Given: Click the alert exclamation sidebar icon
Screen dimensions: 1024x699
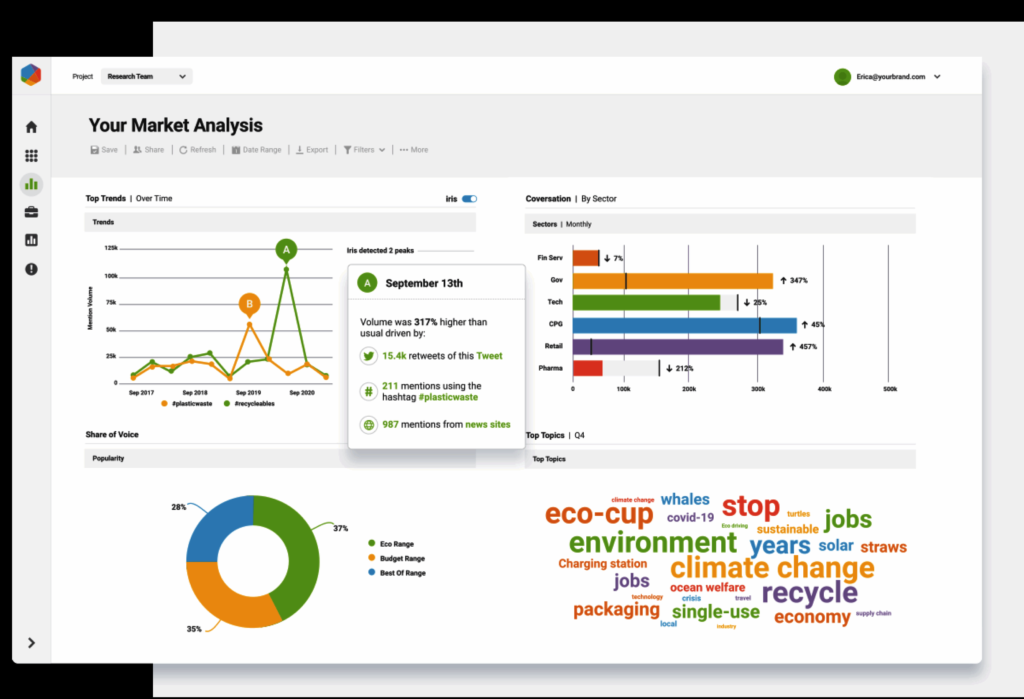Looking at the screenshot, I should pos(31,269).
